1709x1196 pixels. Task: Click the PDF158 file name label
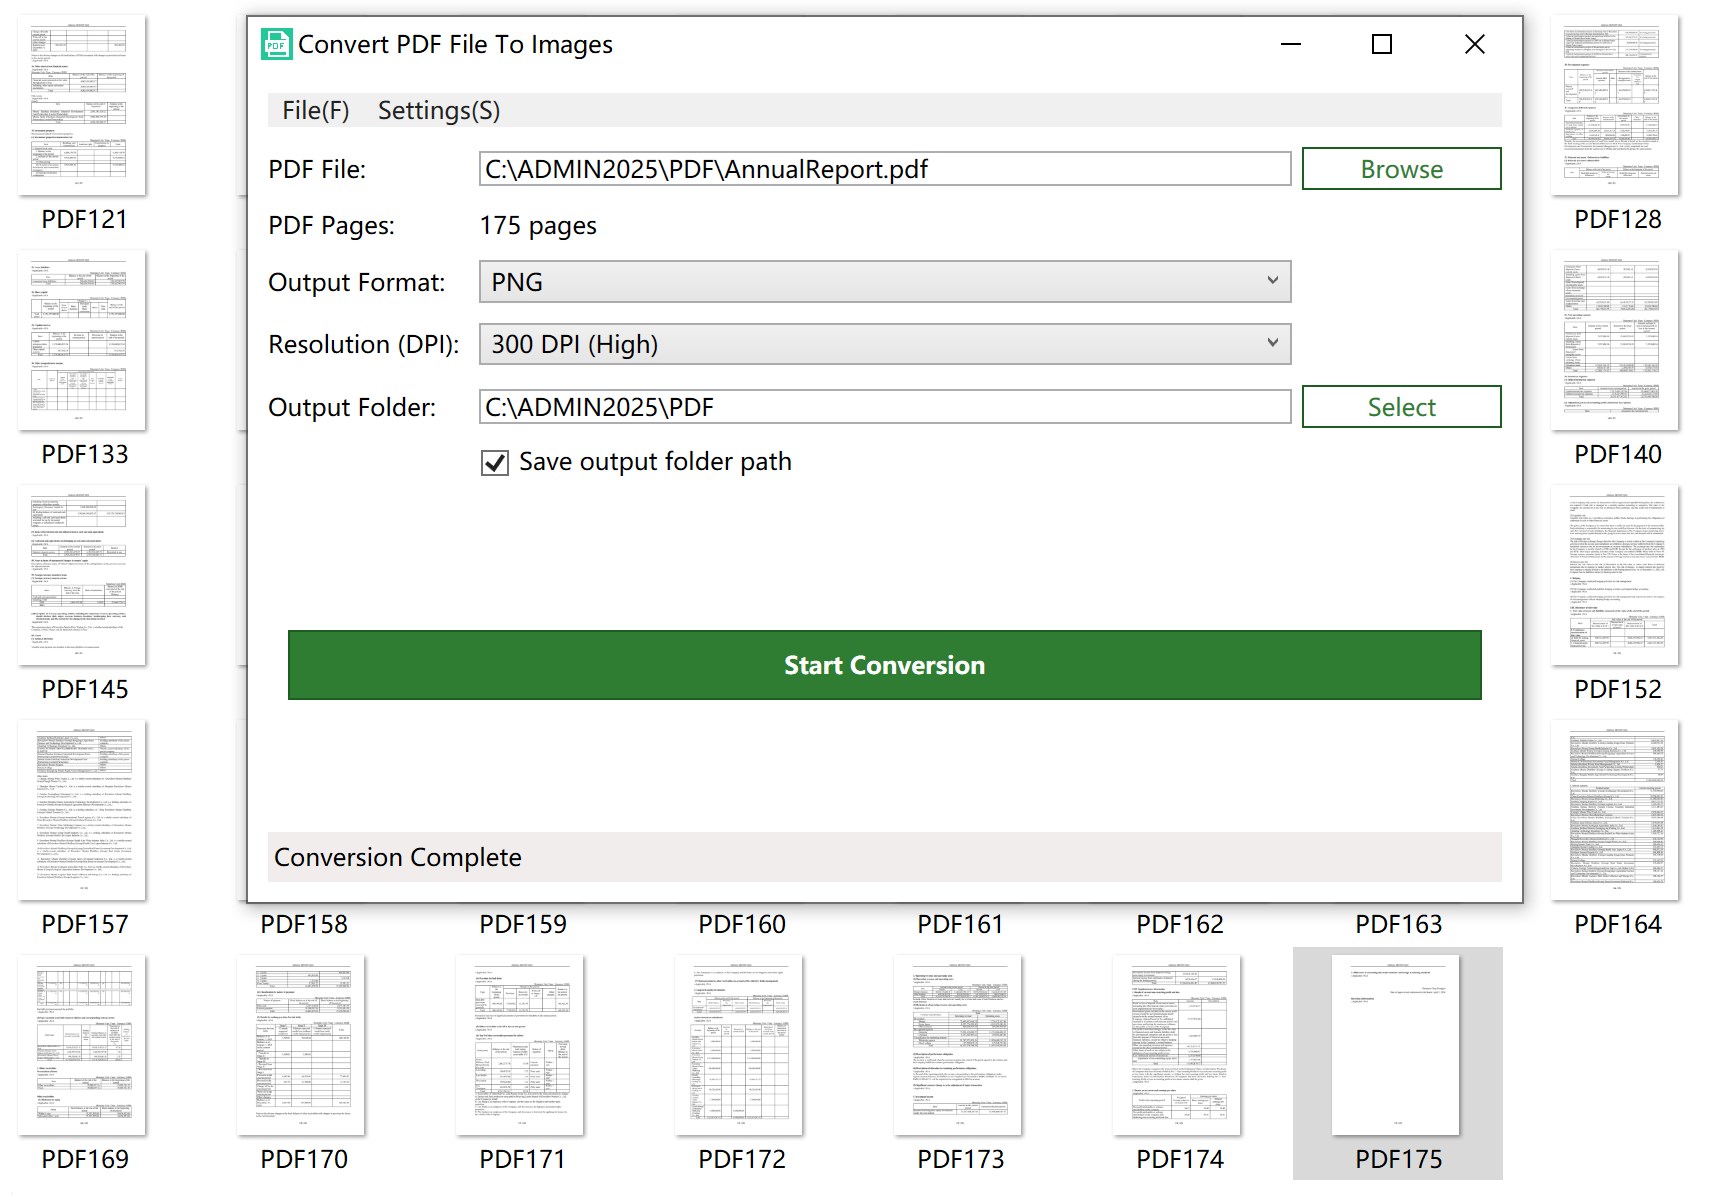(304, 924)
